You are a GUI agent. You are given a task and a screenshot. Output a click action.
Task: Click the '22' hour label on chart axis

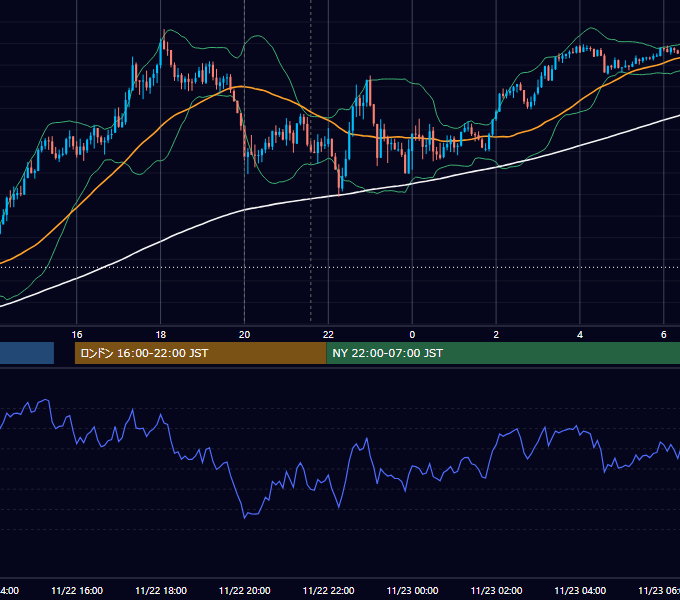point(328,335)
